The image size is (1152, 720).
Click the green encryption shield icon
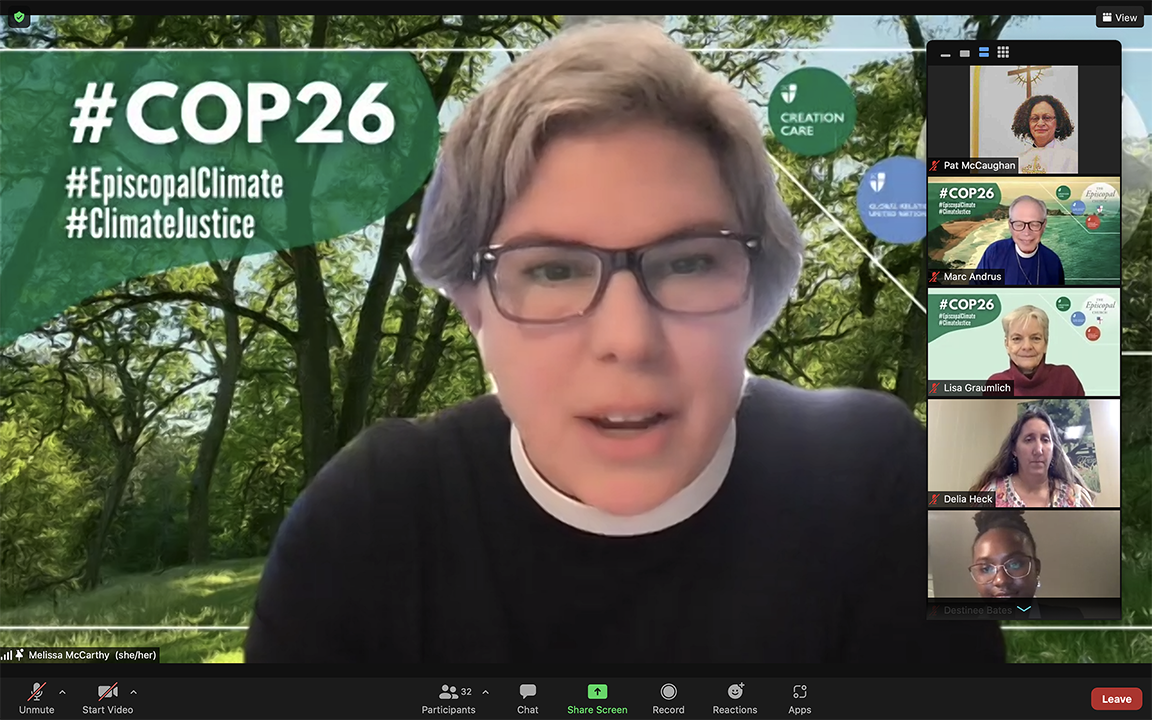19,18
